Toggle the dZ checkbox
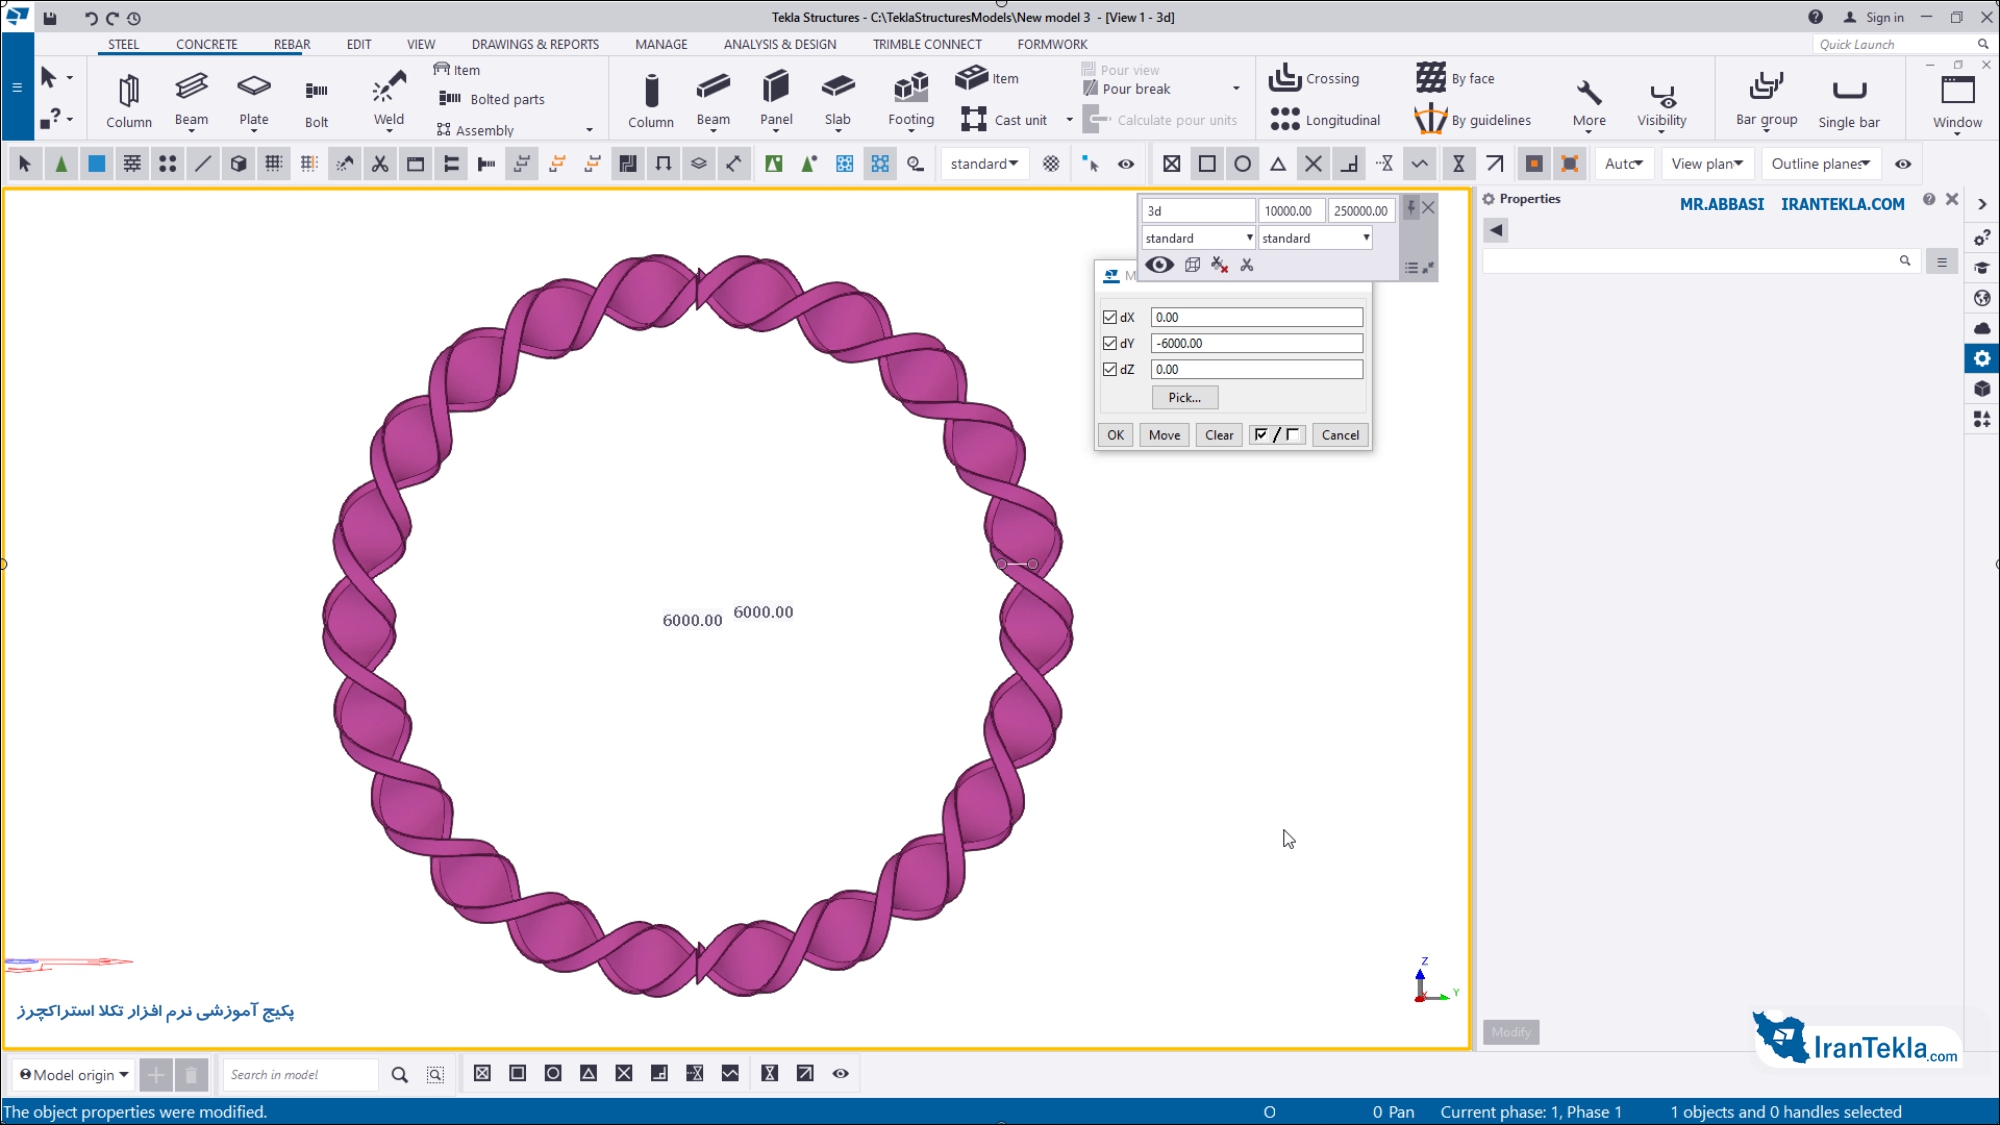 [x=1109, y=369]
